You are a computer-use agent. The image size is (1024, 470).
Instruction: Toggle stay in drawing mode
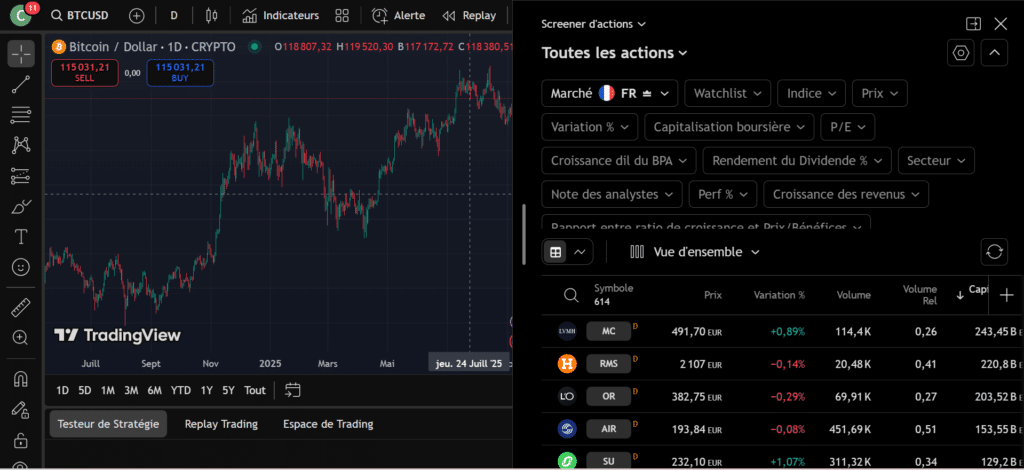pos(21,409)
